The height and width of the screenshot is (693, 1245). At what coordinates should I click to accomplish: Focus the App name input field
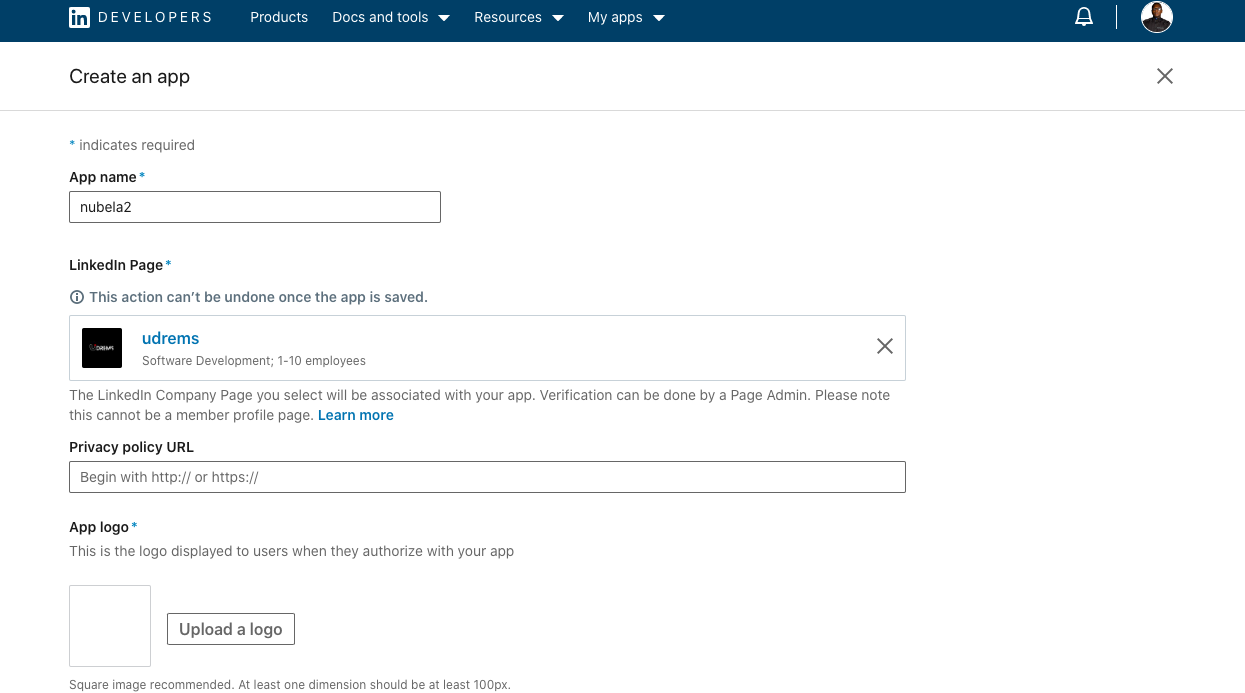pos(255,207)
